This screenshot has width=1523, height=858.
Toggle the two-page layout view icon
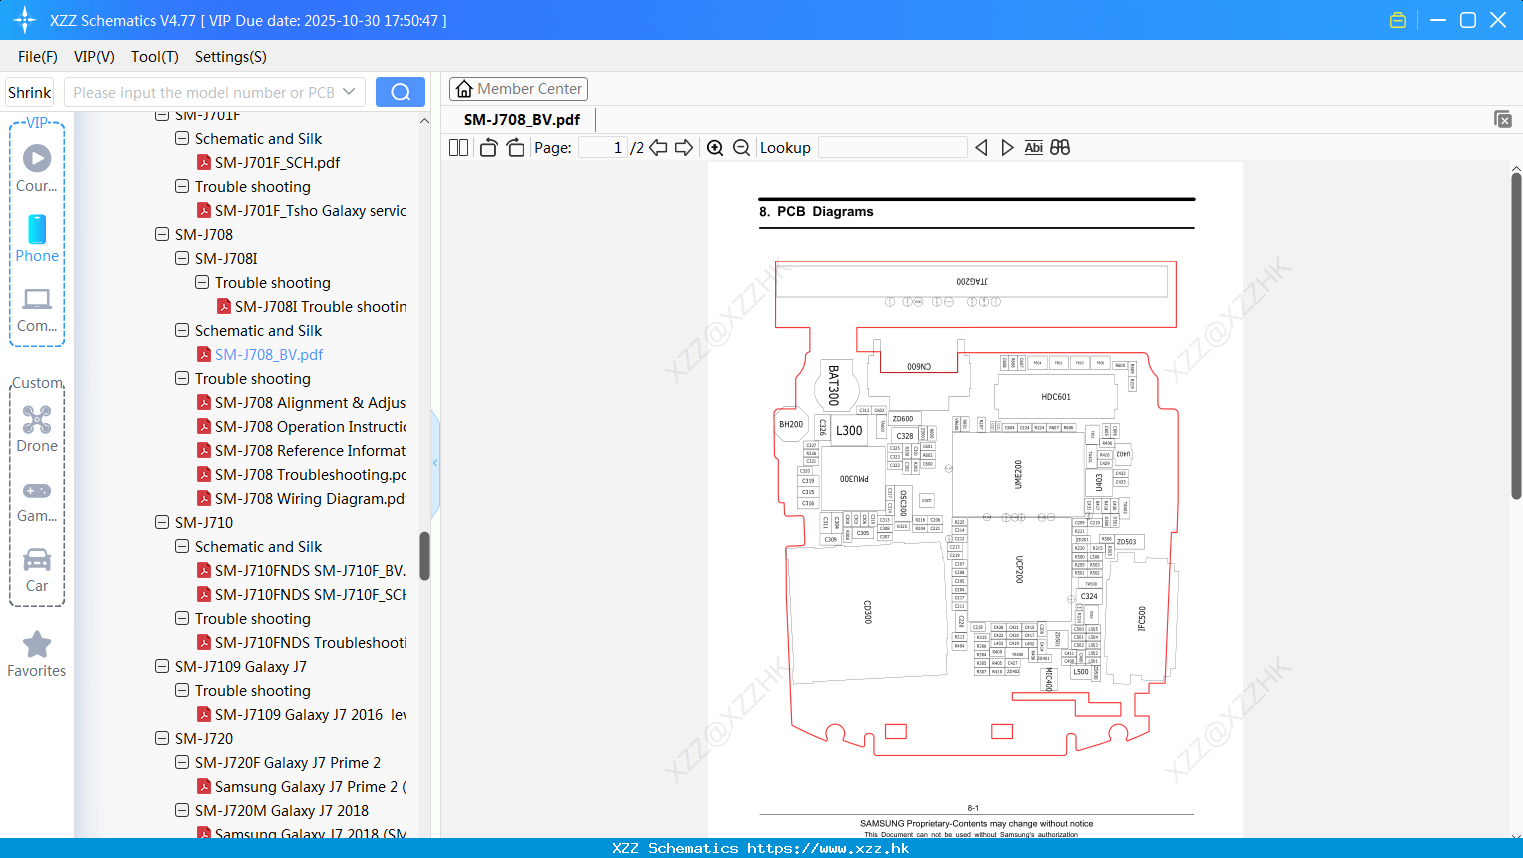(458, 147)
